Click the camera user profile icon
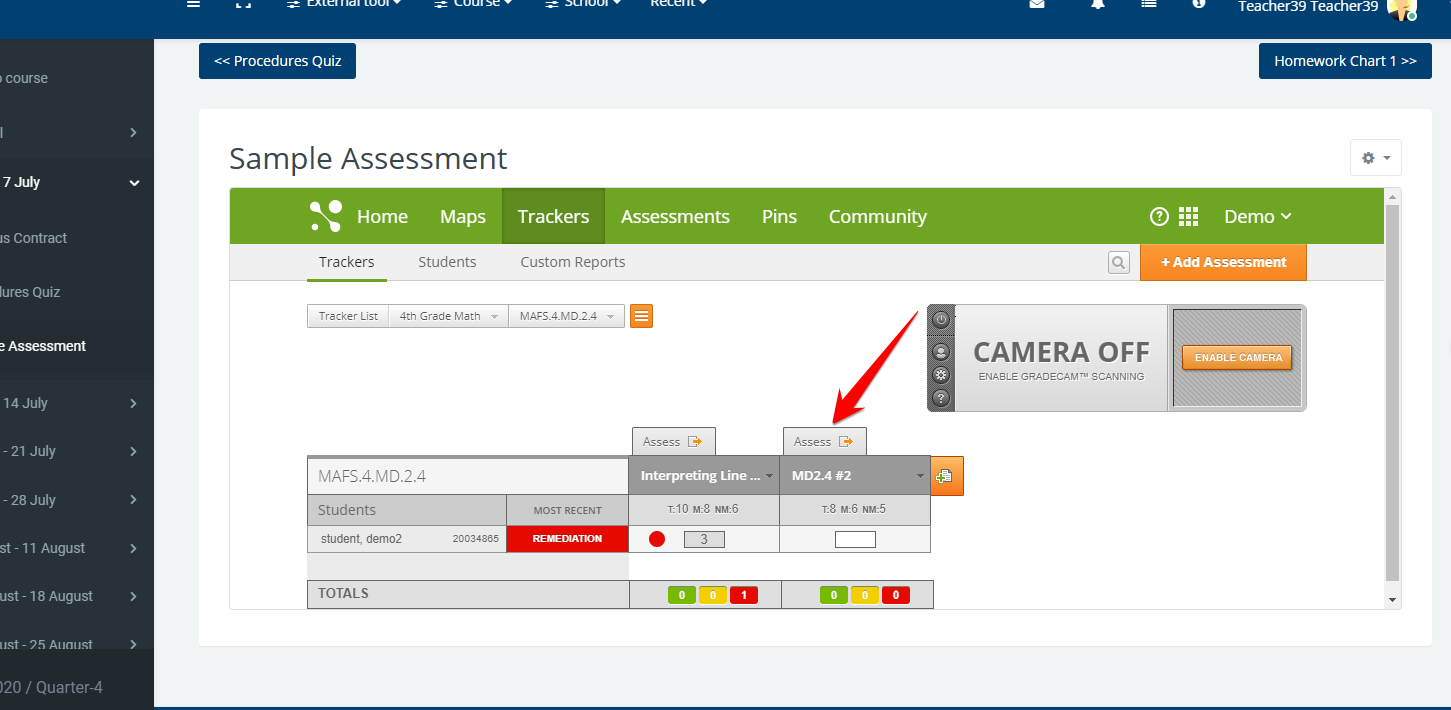The width and height of the screenshot is (1451, 710). 941,352
